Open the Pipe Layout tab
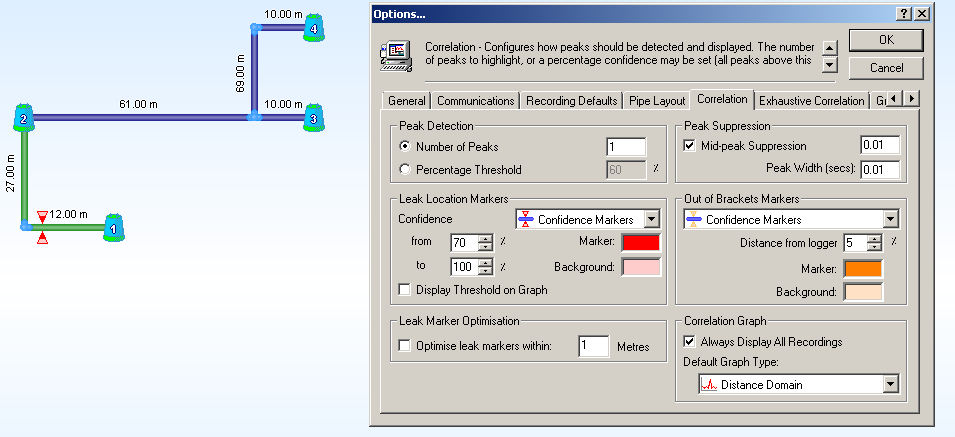Viewport: 955px width, 437px height. (x=657, y=100)
